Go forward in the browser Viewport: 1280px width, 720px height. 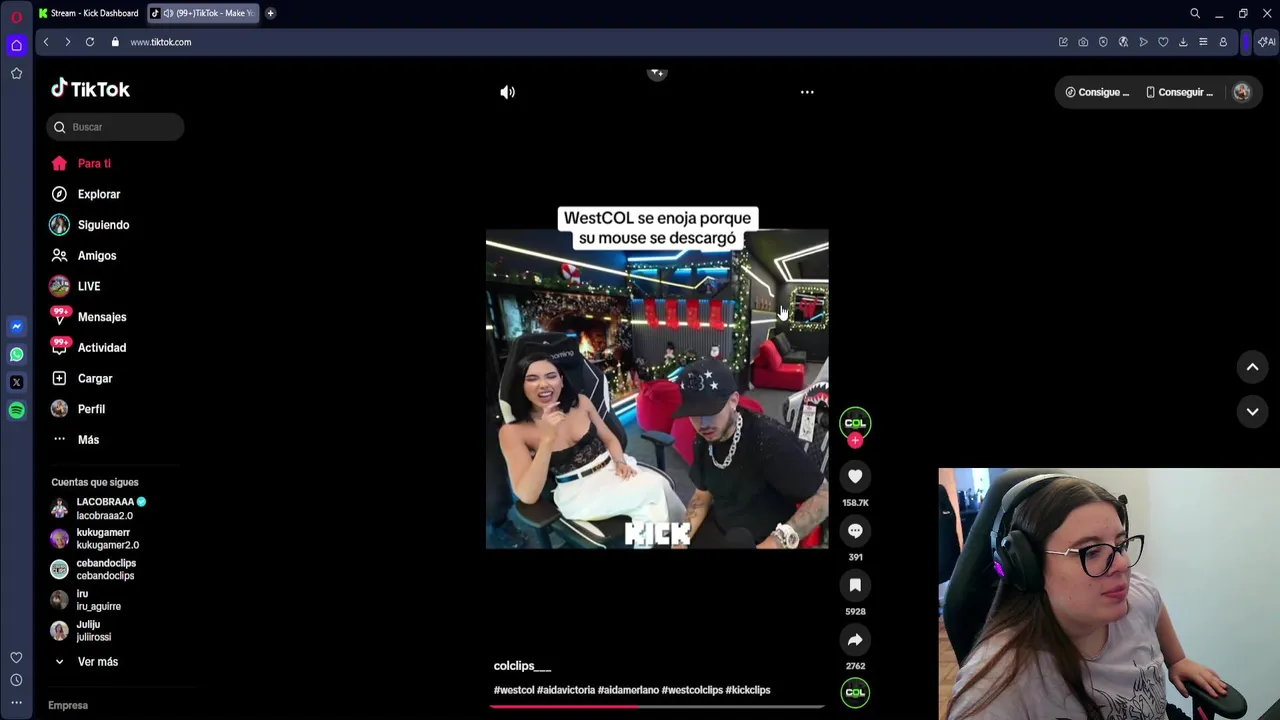point(68,42)
